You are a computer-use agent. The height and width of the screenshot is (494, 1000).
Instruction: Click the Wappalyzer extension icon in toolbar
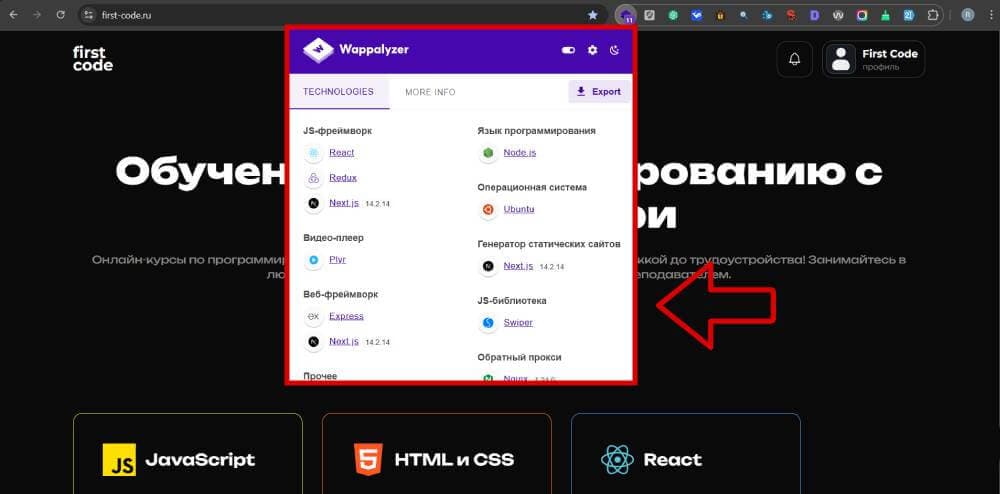coord(626,15)
